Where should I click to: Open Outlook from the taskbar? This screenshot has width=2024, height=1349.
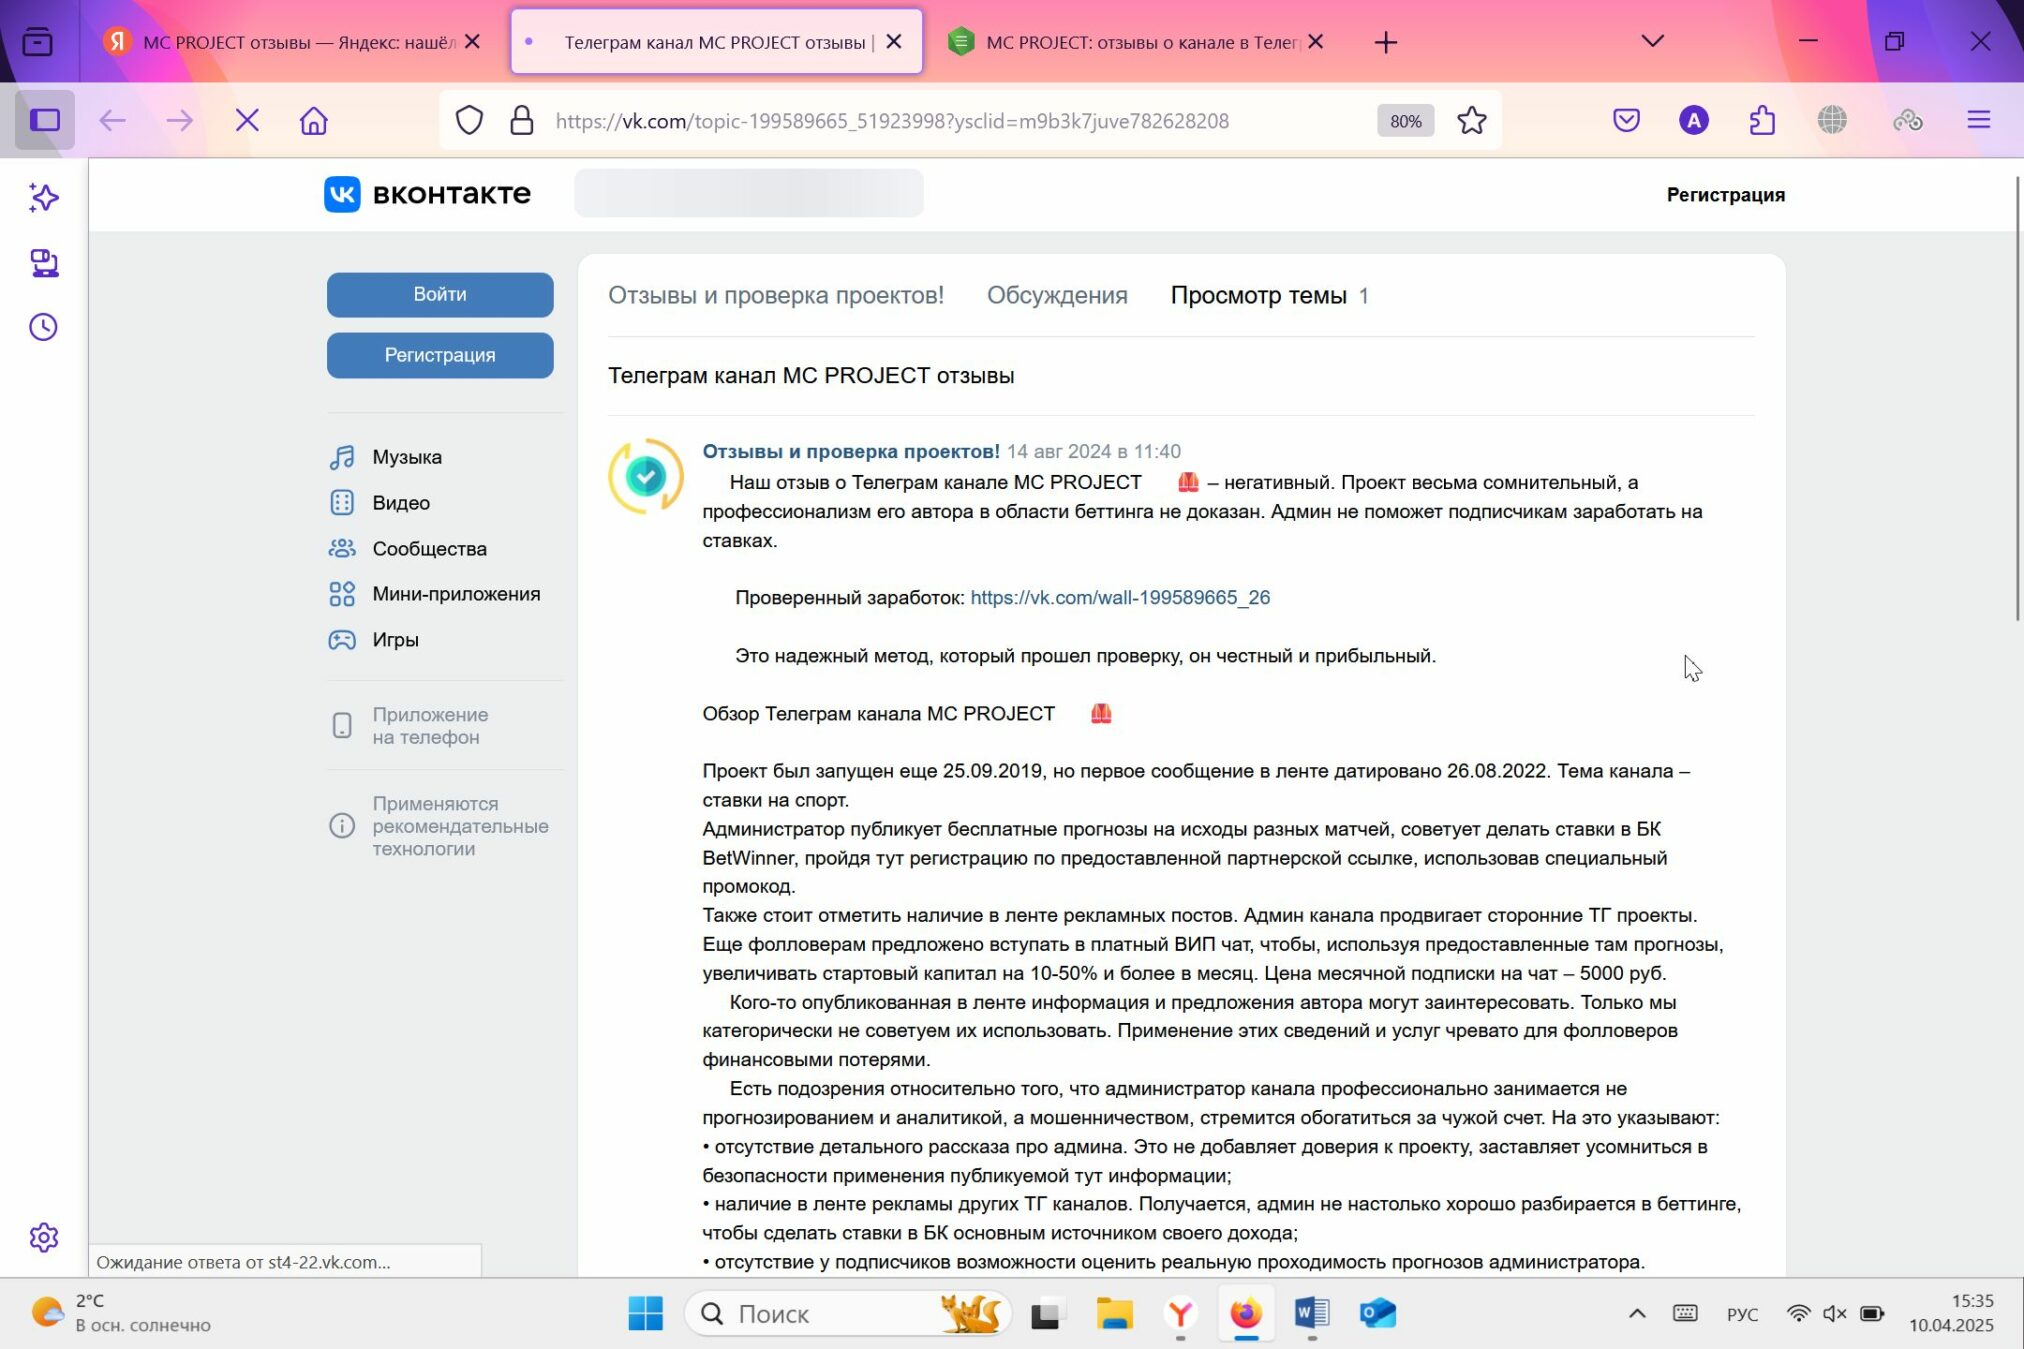[1378, 1313]
